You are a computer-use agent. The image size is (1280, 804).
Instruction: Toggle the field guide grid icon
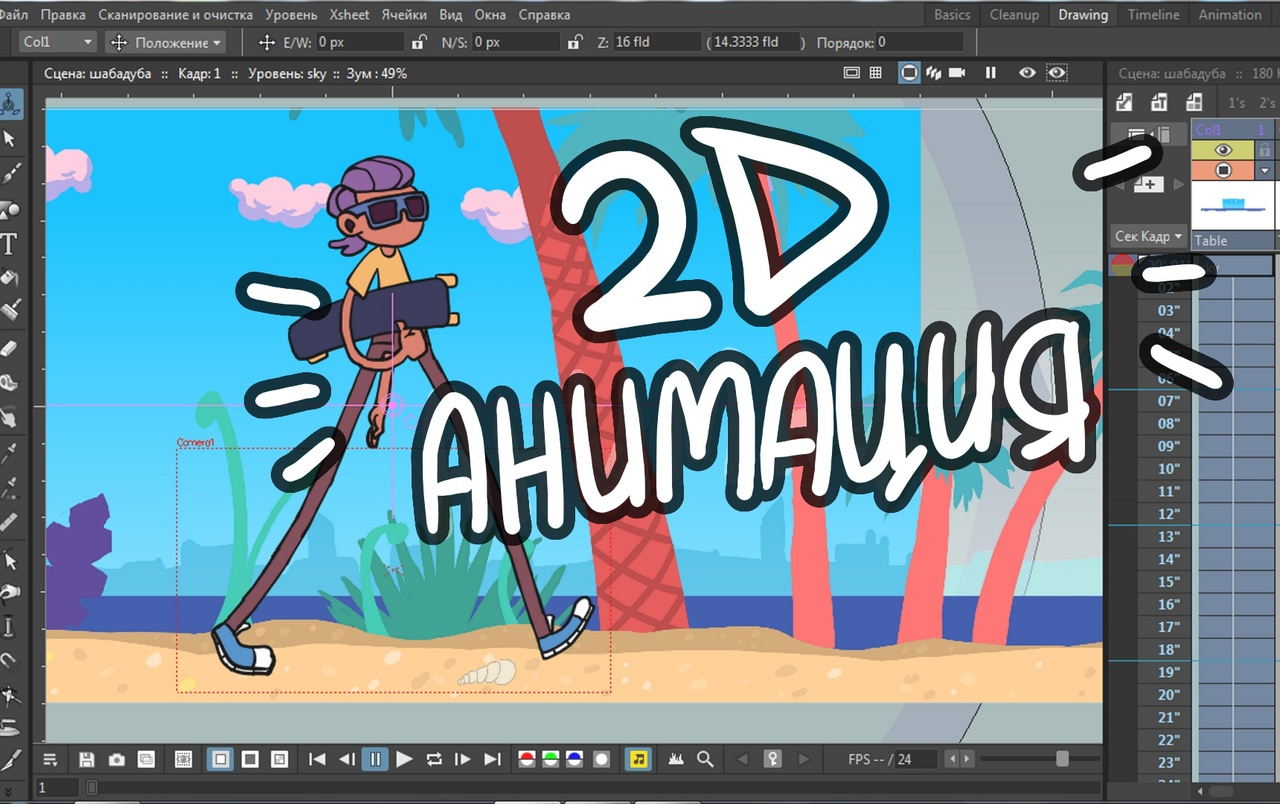876,73
